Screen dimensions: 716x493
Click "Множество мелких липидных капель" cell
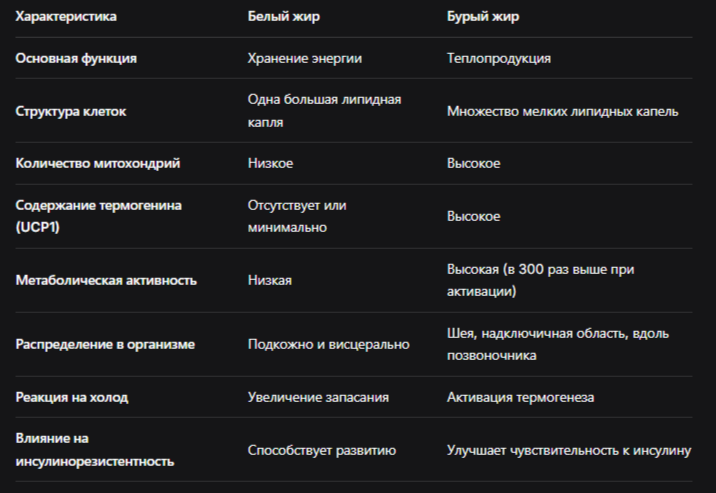coord(562,110)
